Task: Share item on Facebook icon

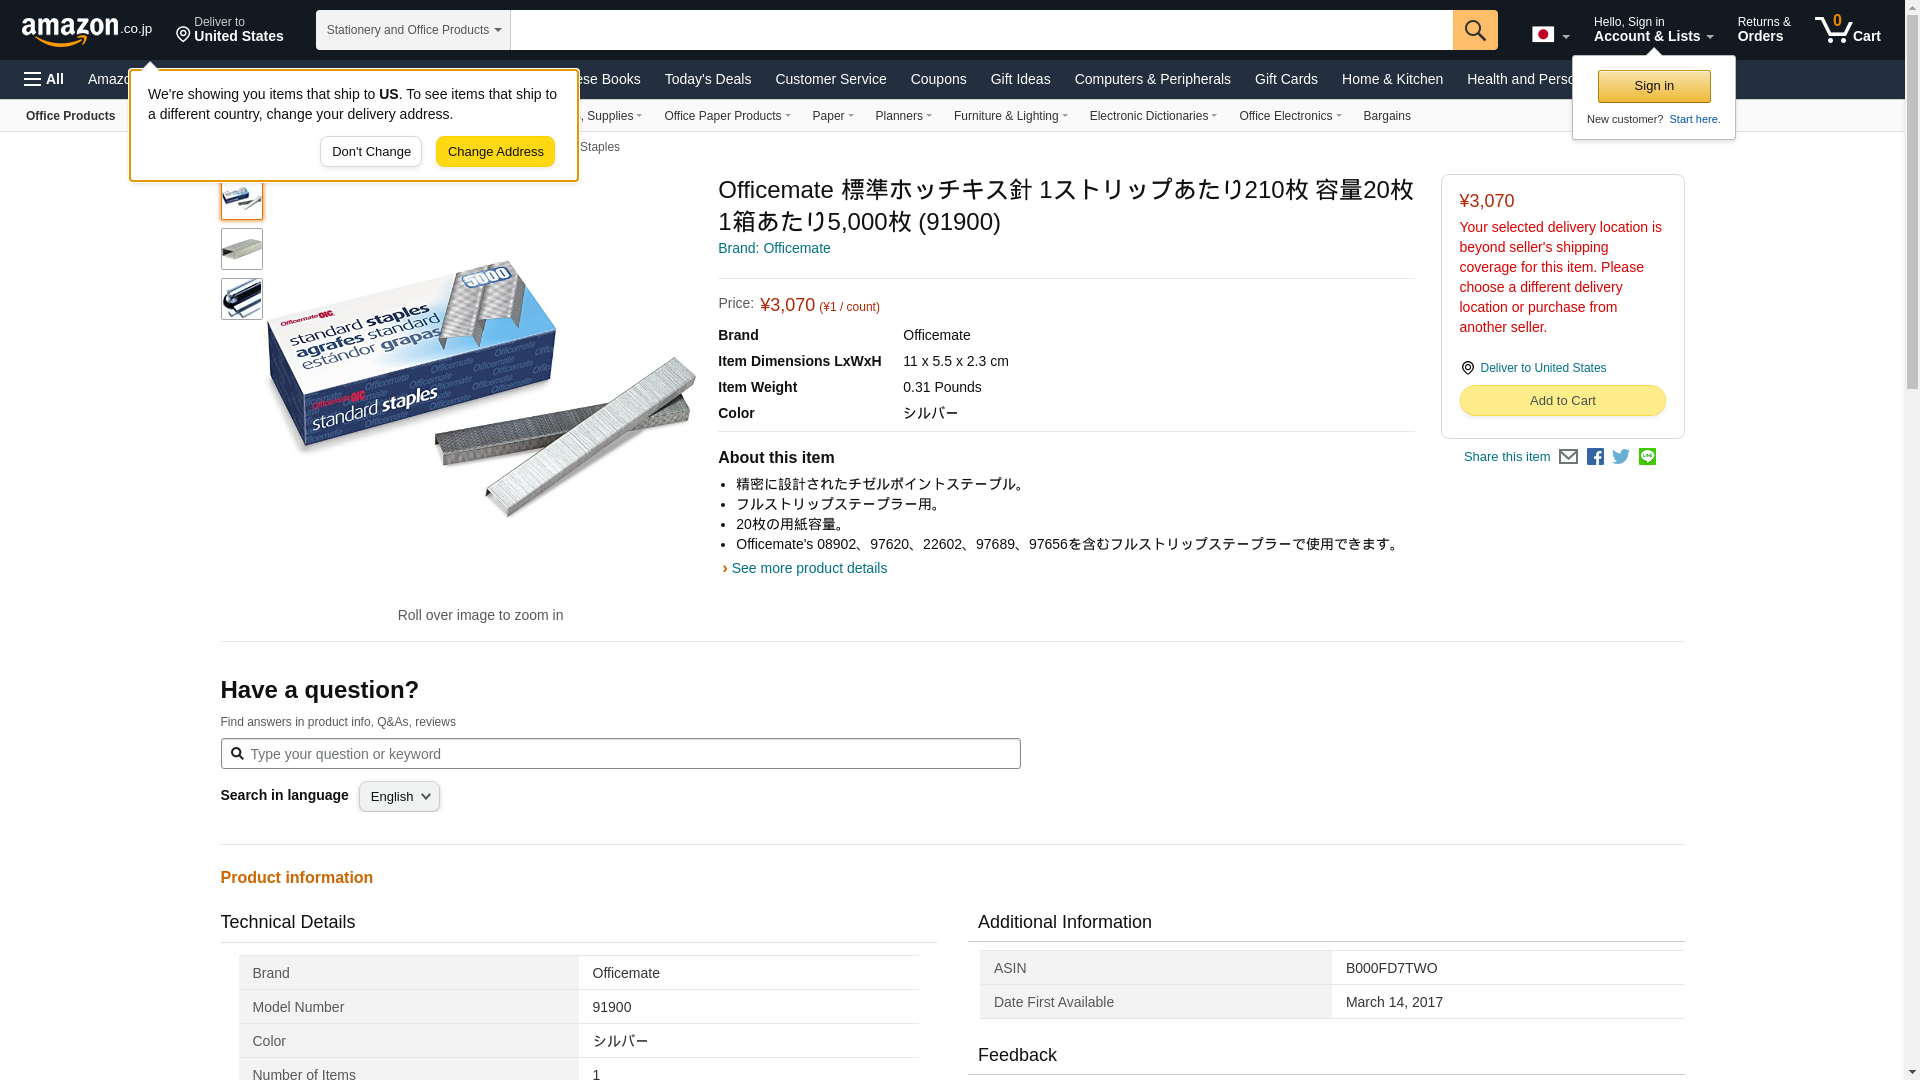Action: 1595,457
